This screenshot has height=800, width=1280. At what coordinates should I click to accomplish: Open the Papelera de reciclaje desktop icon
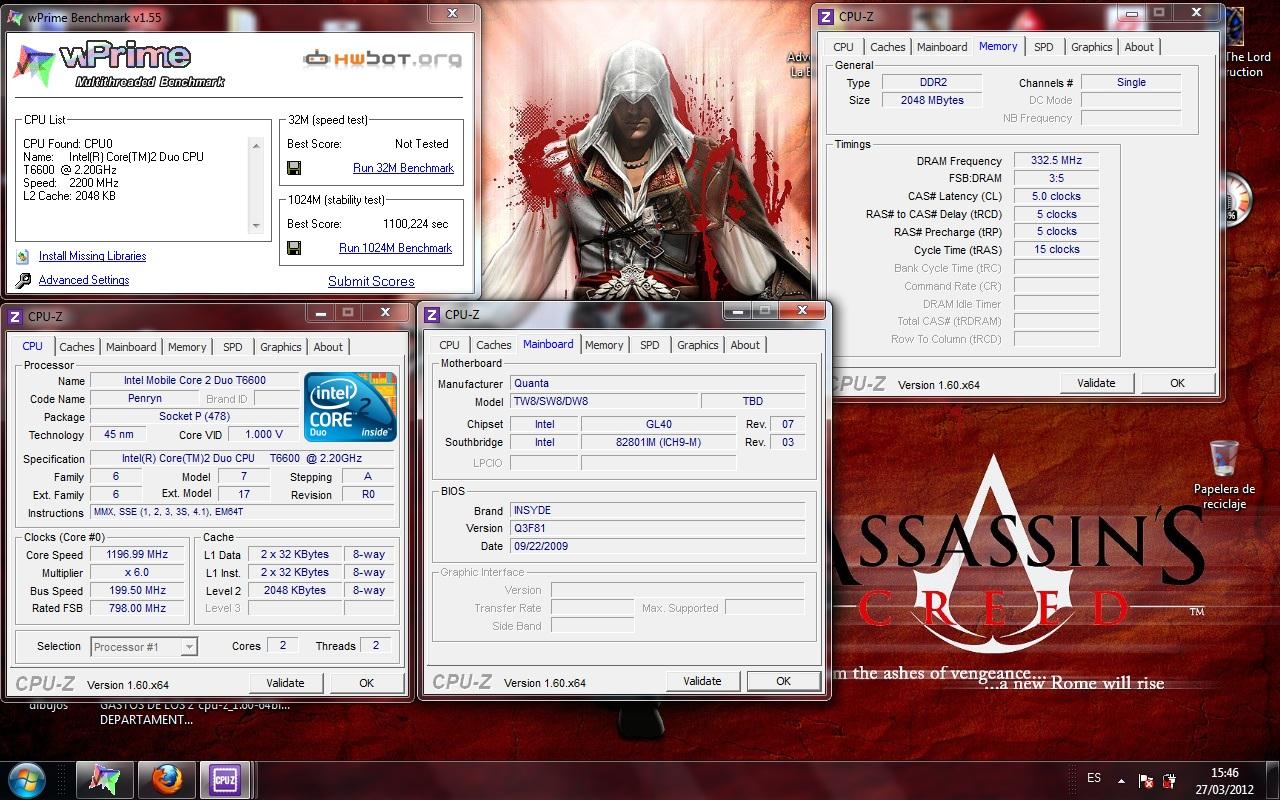(1224, 475)
